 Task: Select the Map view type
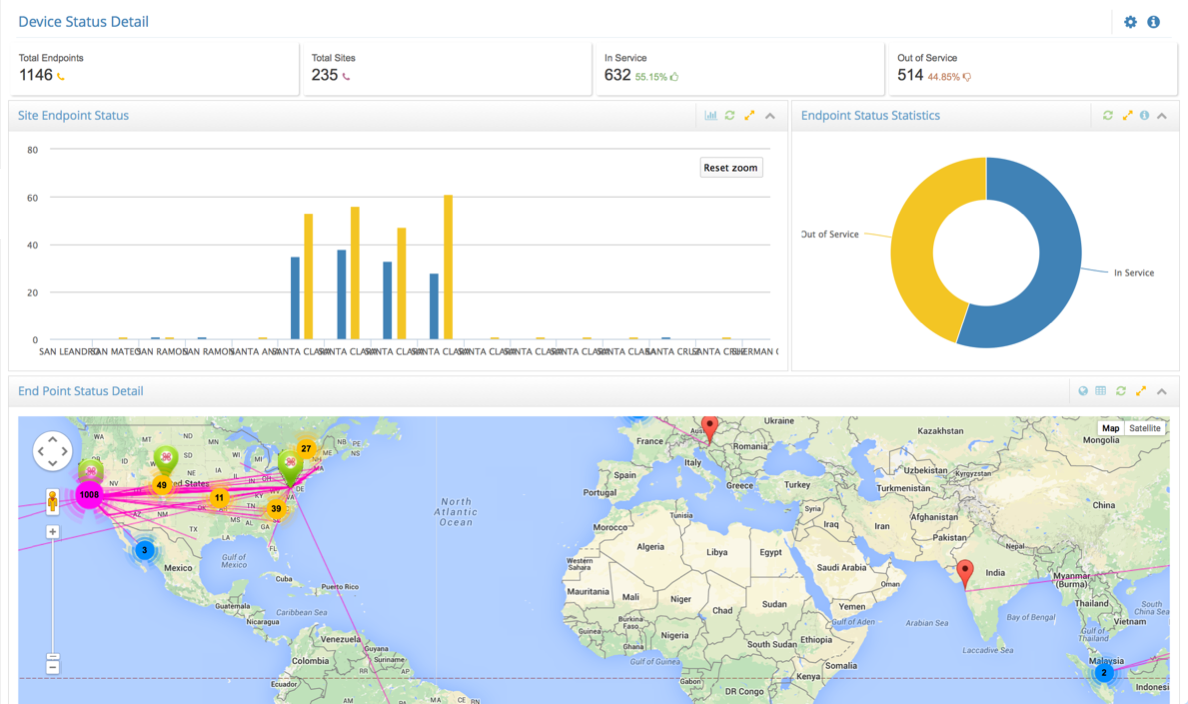1110,428
